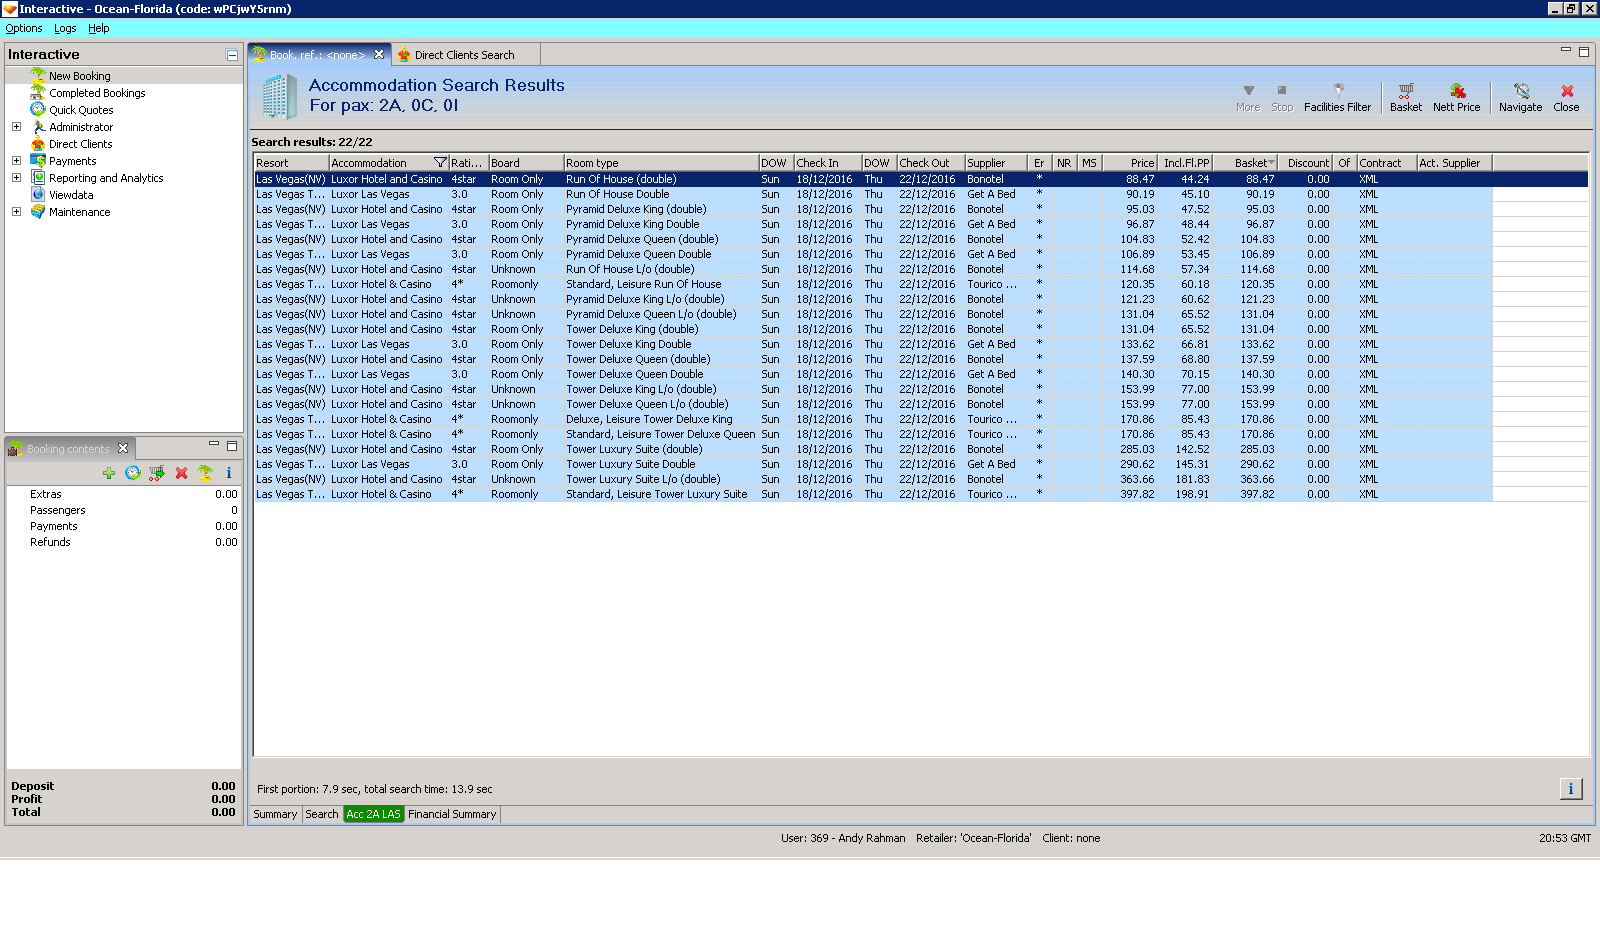Click the Nett Price toolbar button
The width and height of the screenshot is (1600, 926).
click(x=1456, y=97)
